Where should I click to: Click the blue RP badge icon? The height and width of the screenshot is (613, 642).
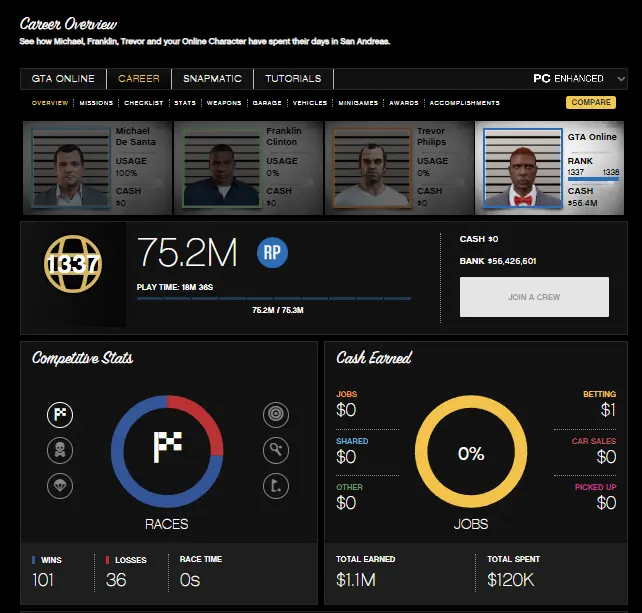[271, 254]
